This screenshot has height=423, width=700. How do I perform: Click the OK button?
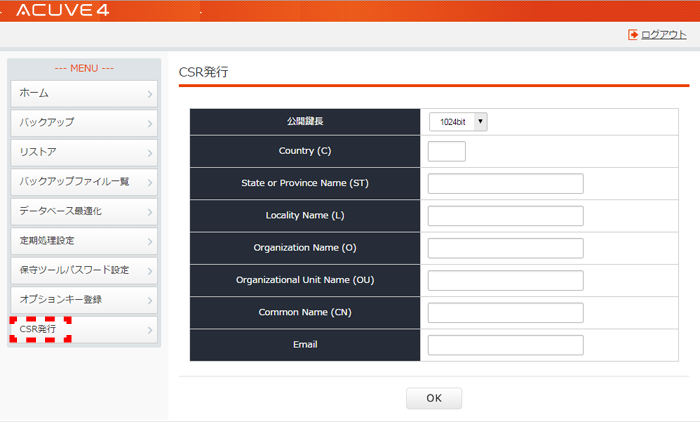[x=434, y=398]
